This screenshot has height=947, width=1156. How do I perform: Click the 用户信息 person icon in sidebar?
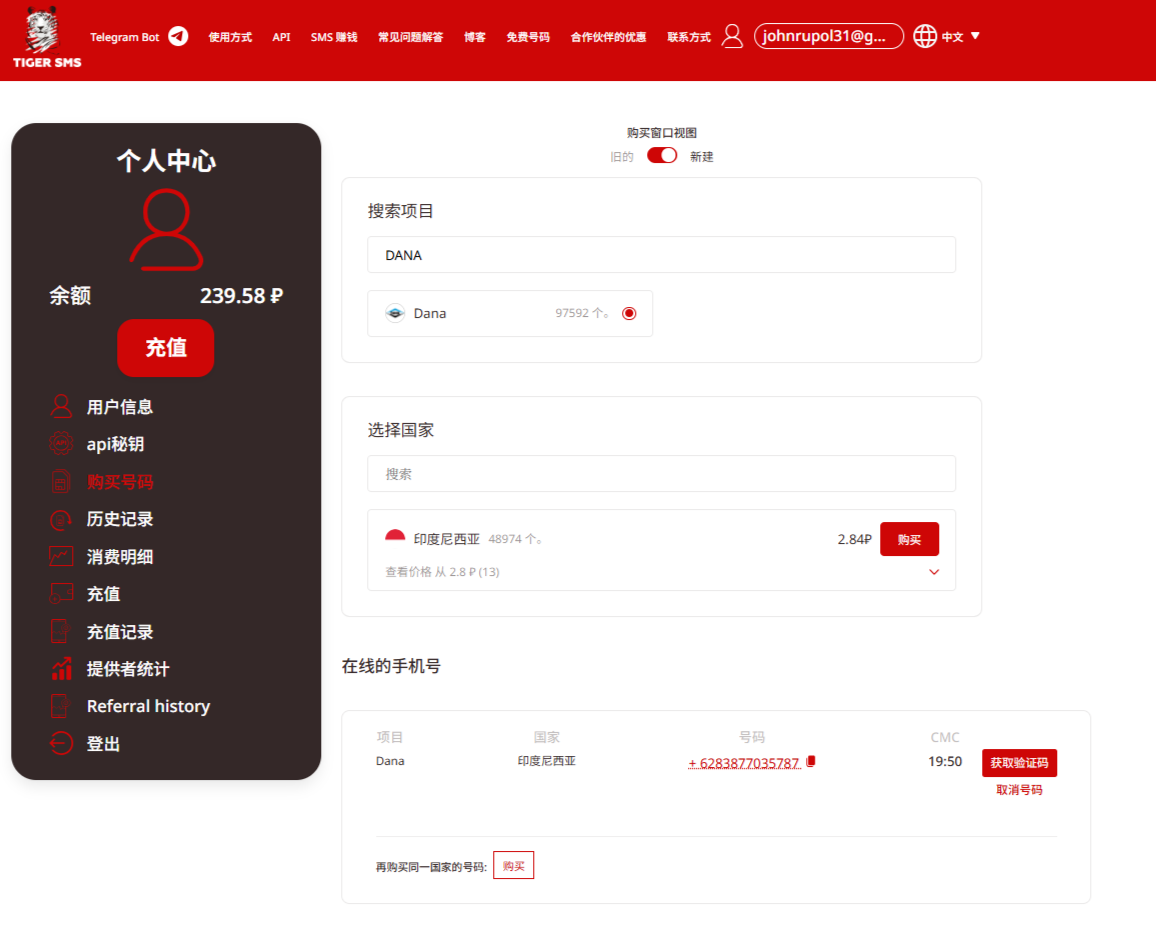[x=61, y=406]
